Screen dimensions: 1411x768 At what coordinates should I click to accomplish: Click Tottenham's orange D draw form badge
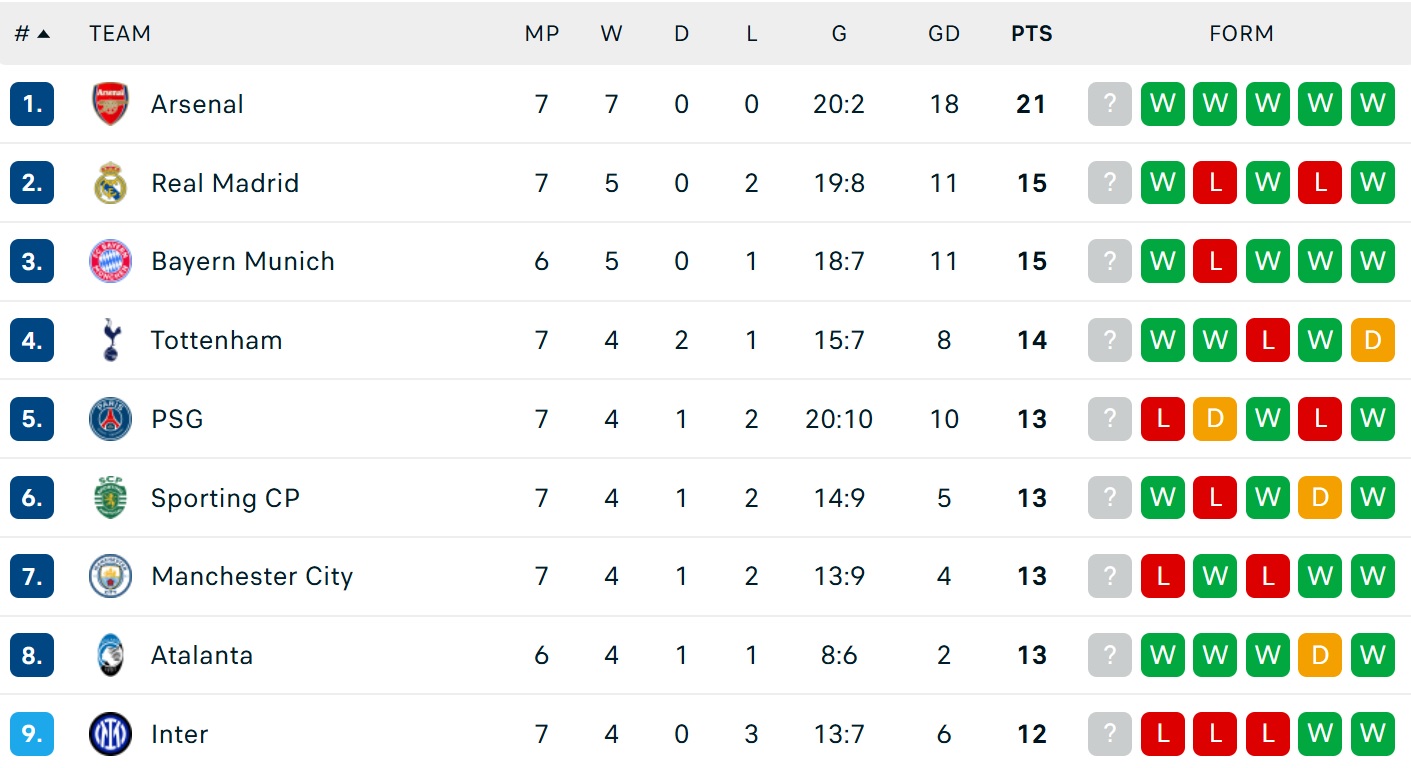click(1372, 340)
